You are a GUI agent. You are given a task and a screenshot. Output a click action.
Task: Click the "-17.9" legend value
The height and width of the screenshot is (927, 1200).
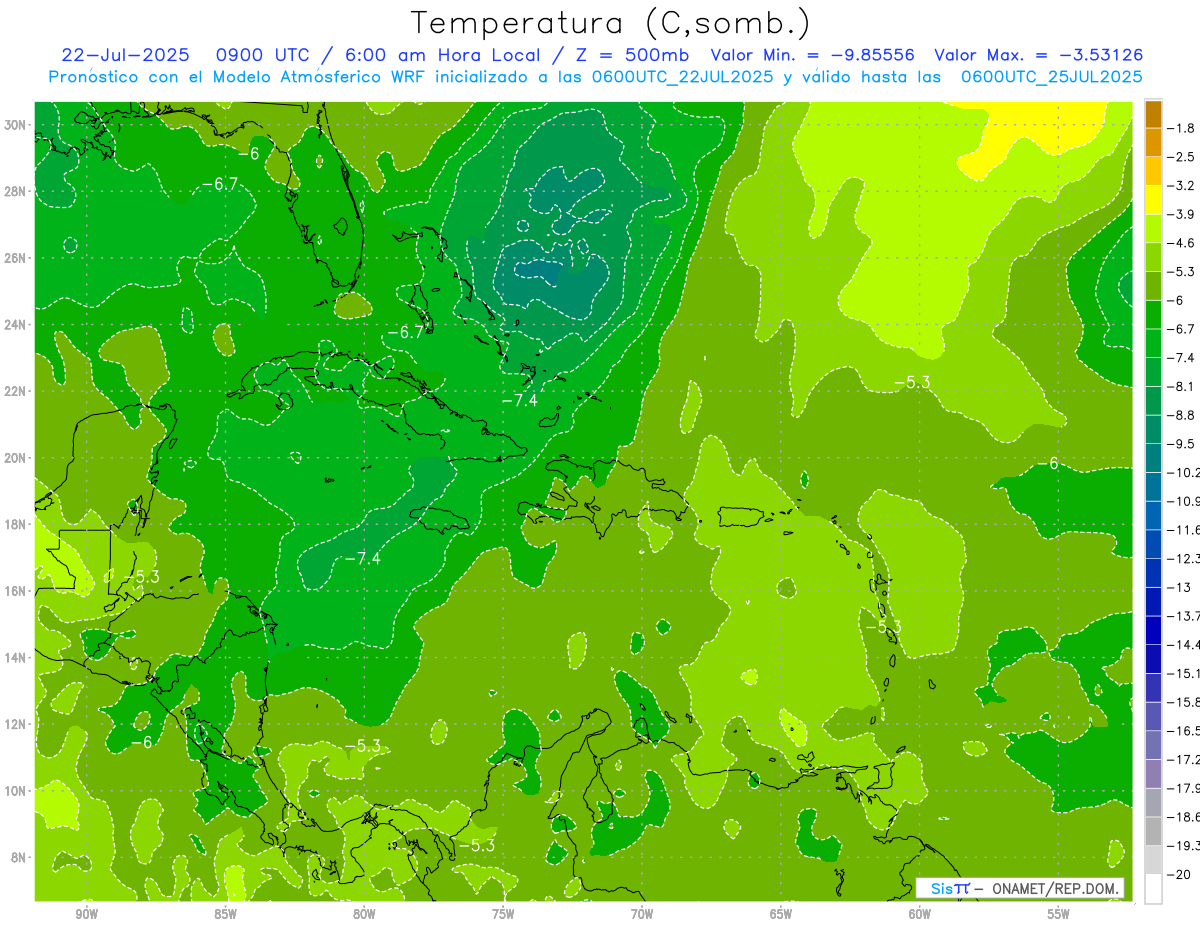[x=1184, y=788]
